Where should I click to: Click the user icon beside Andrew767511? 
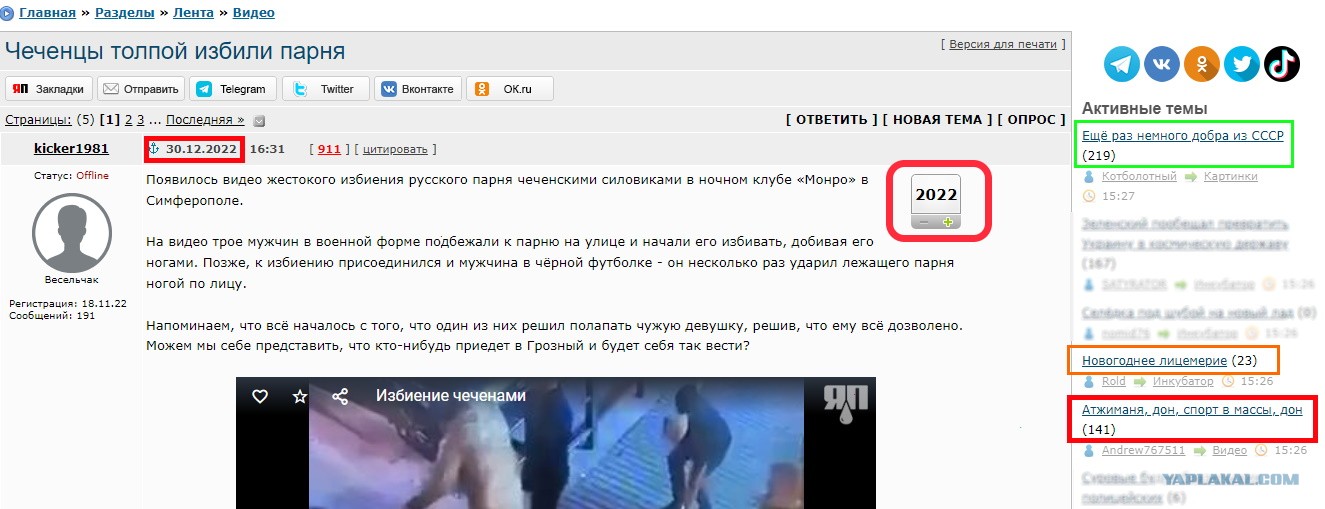[1089, 450]
